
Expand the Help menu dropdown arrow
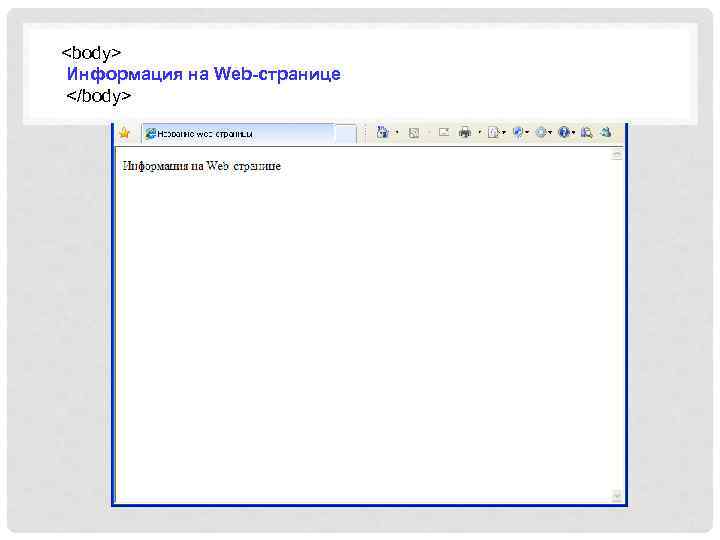click(x=574, y=133)
